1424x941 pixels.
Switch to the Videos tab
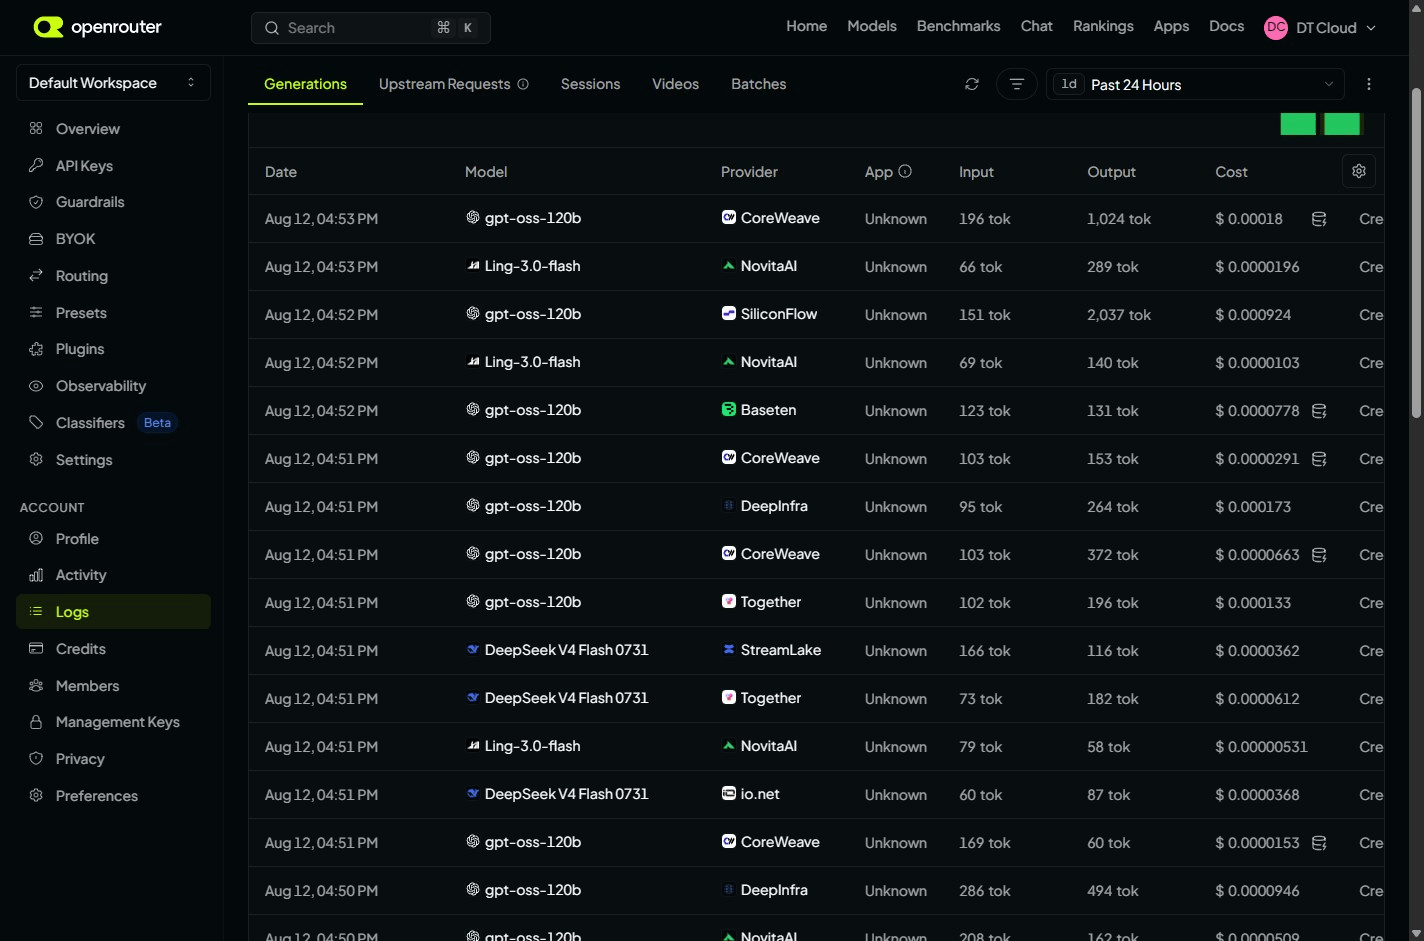click(675, 84)
